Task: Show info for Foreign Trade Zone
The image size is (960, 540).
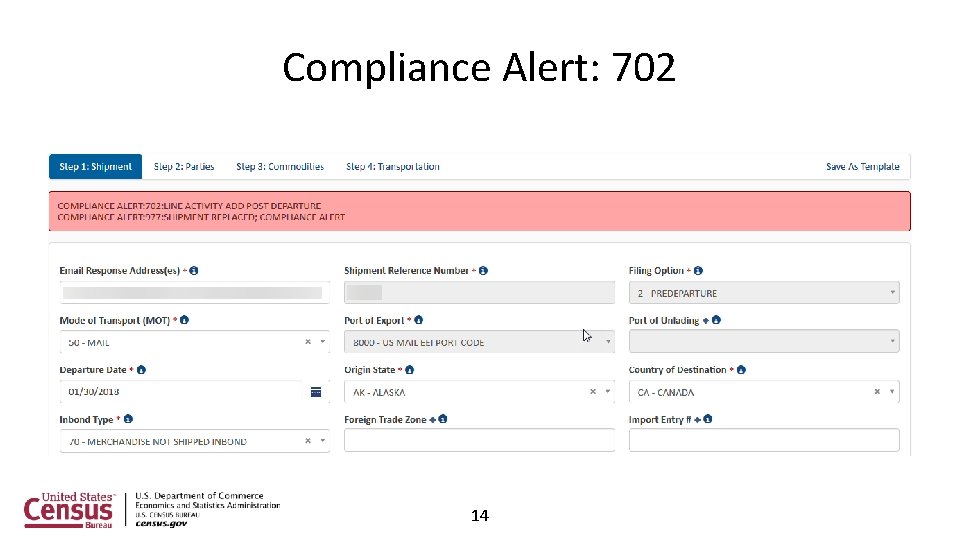Action: click(x=443, y=419)
